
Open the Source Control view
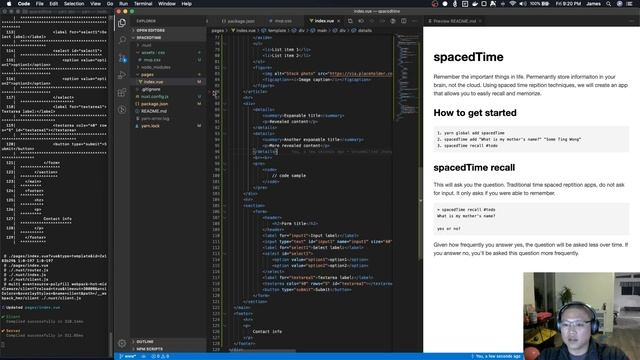[x=122, y=58]
